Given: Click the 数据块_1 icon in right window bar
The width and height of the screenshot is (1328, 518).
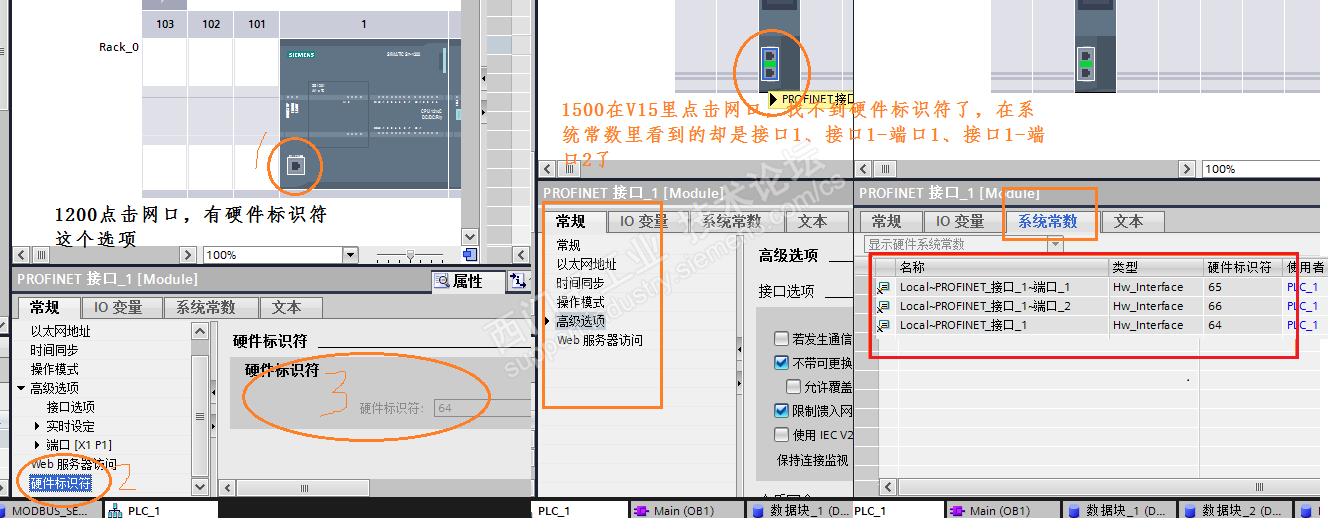Looking at the screenshot, I should tap(1075, 510).
